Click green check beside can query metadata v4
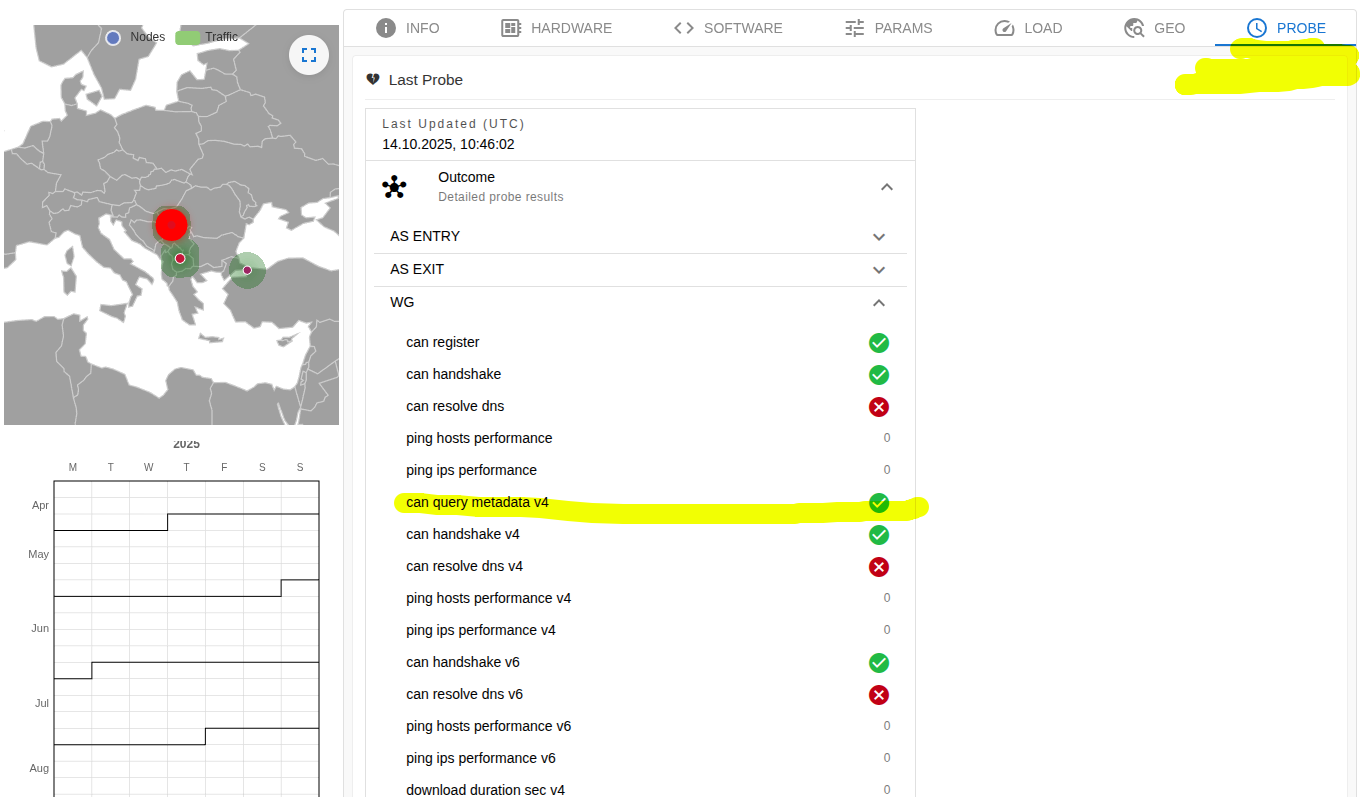 (x=878, y=503)
